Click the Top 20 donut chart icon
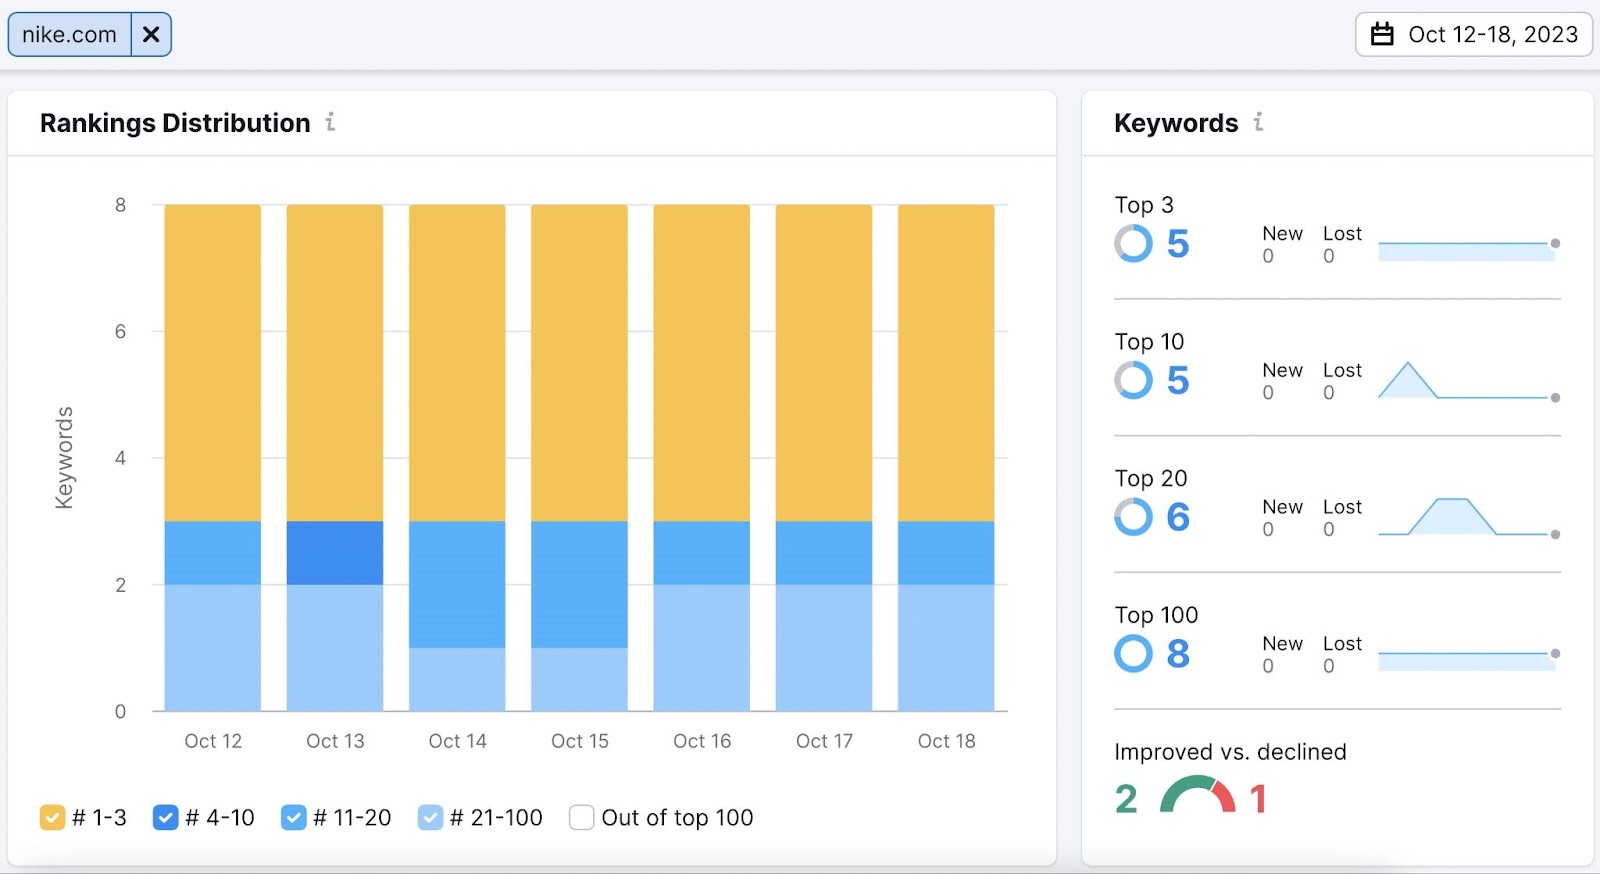Viewport: 1600px width, 874px height. [x=1133, y=517]
